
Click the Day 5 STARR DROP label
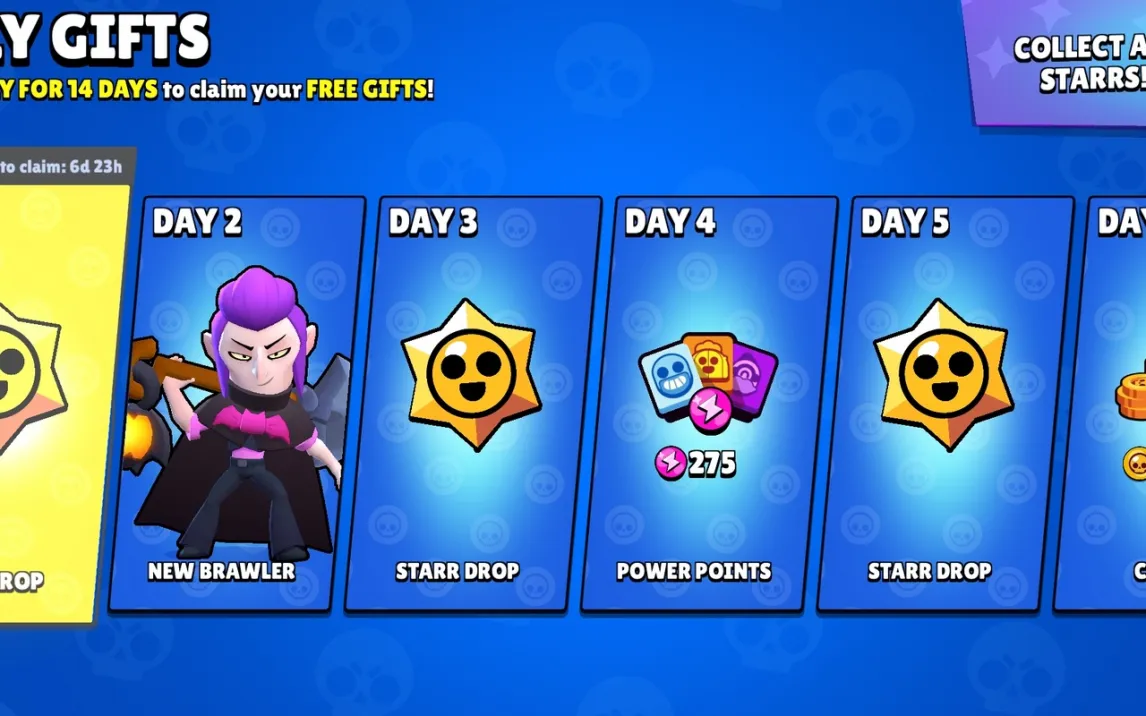pos(930,571)
